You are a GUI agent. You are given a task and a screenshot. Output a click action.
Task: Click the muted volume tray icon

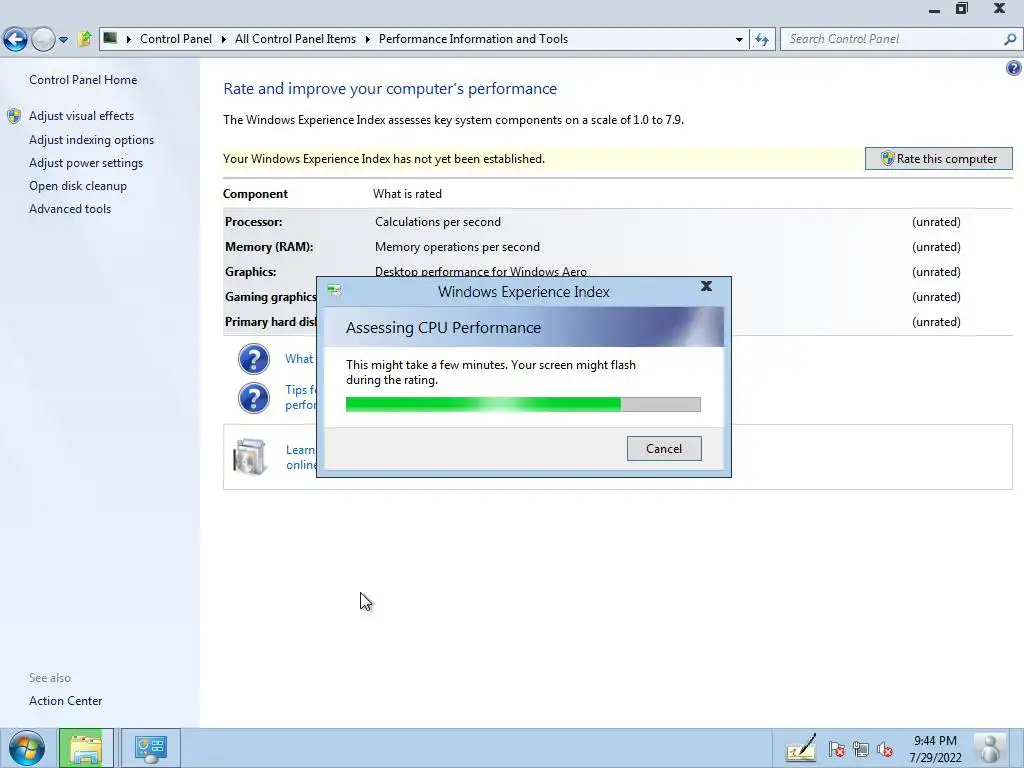tap(885, 749)
